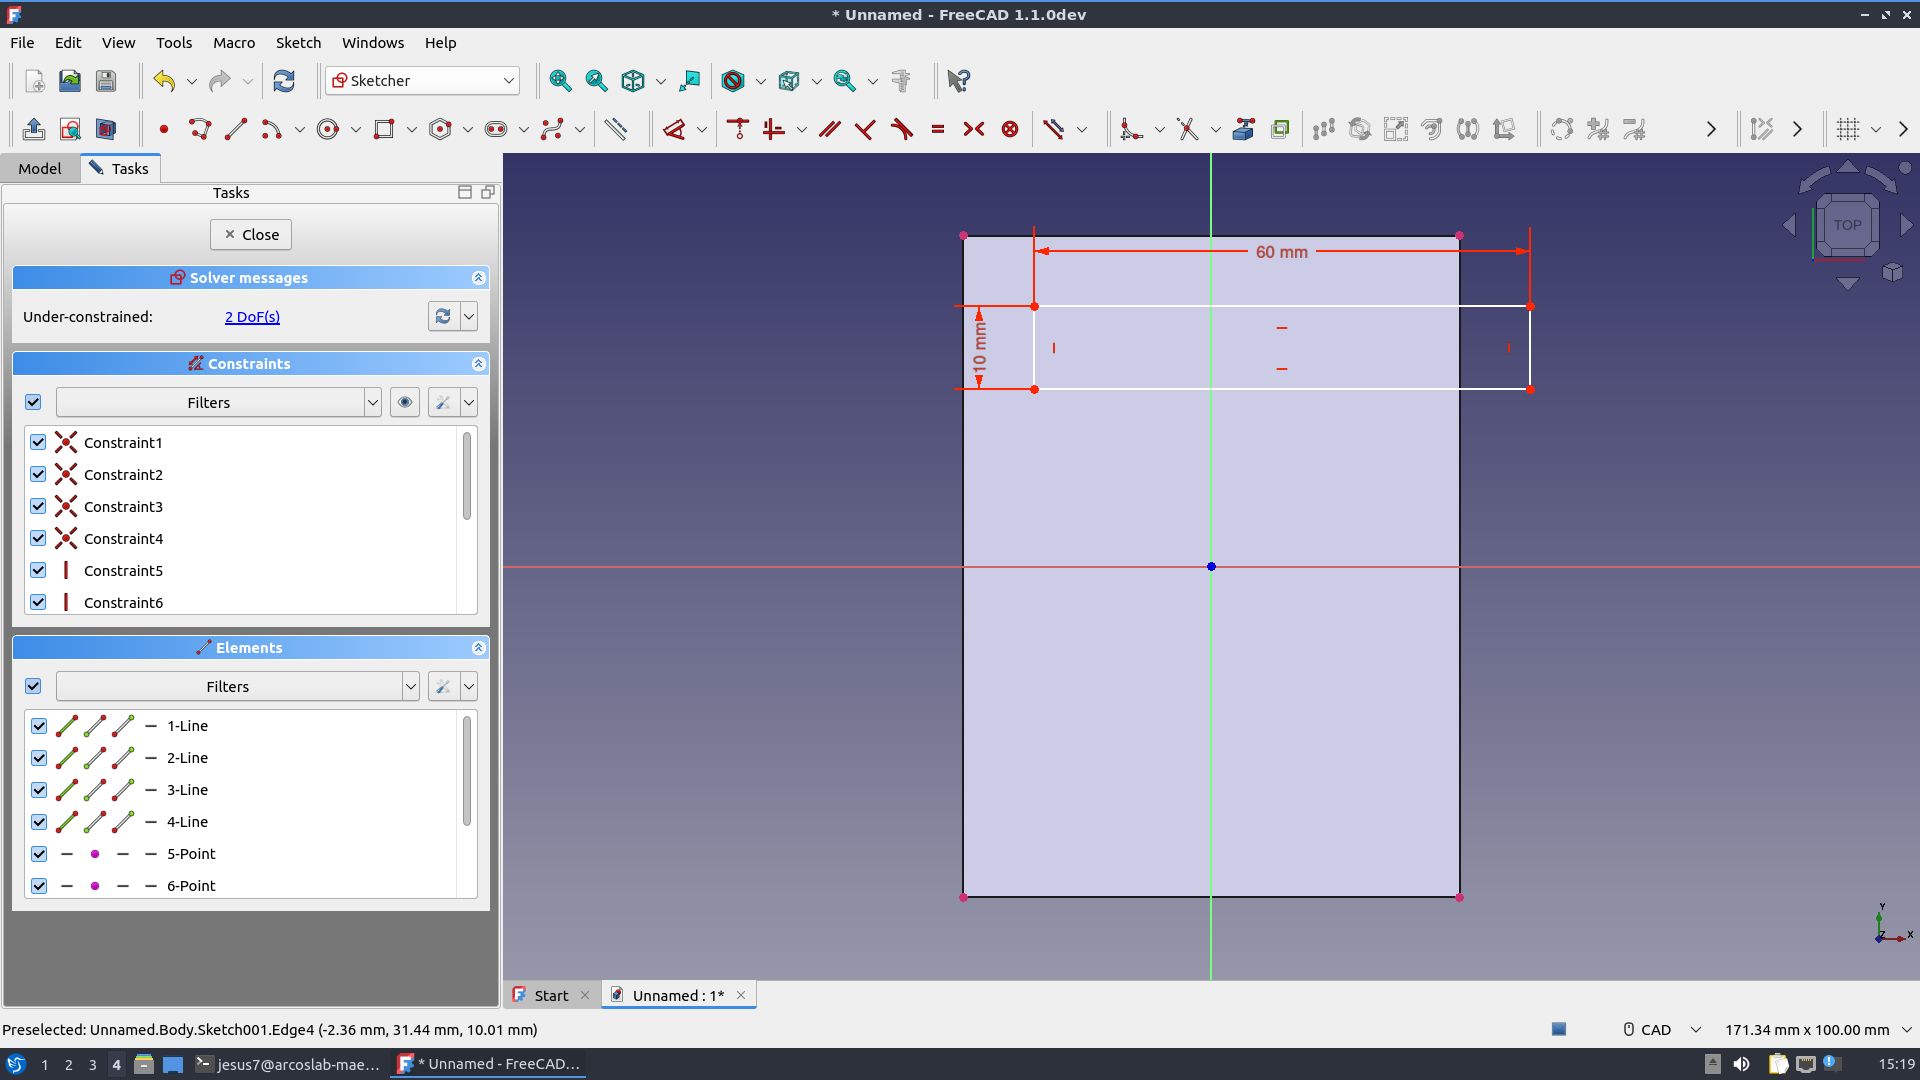Apply the block constraint
1920x1080 pixels.
coord(1010,129)
